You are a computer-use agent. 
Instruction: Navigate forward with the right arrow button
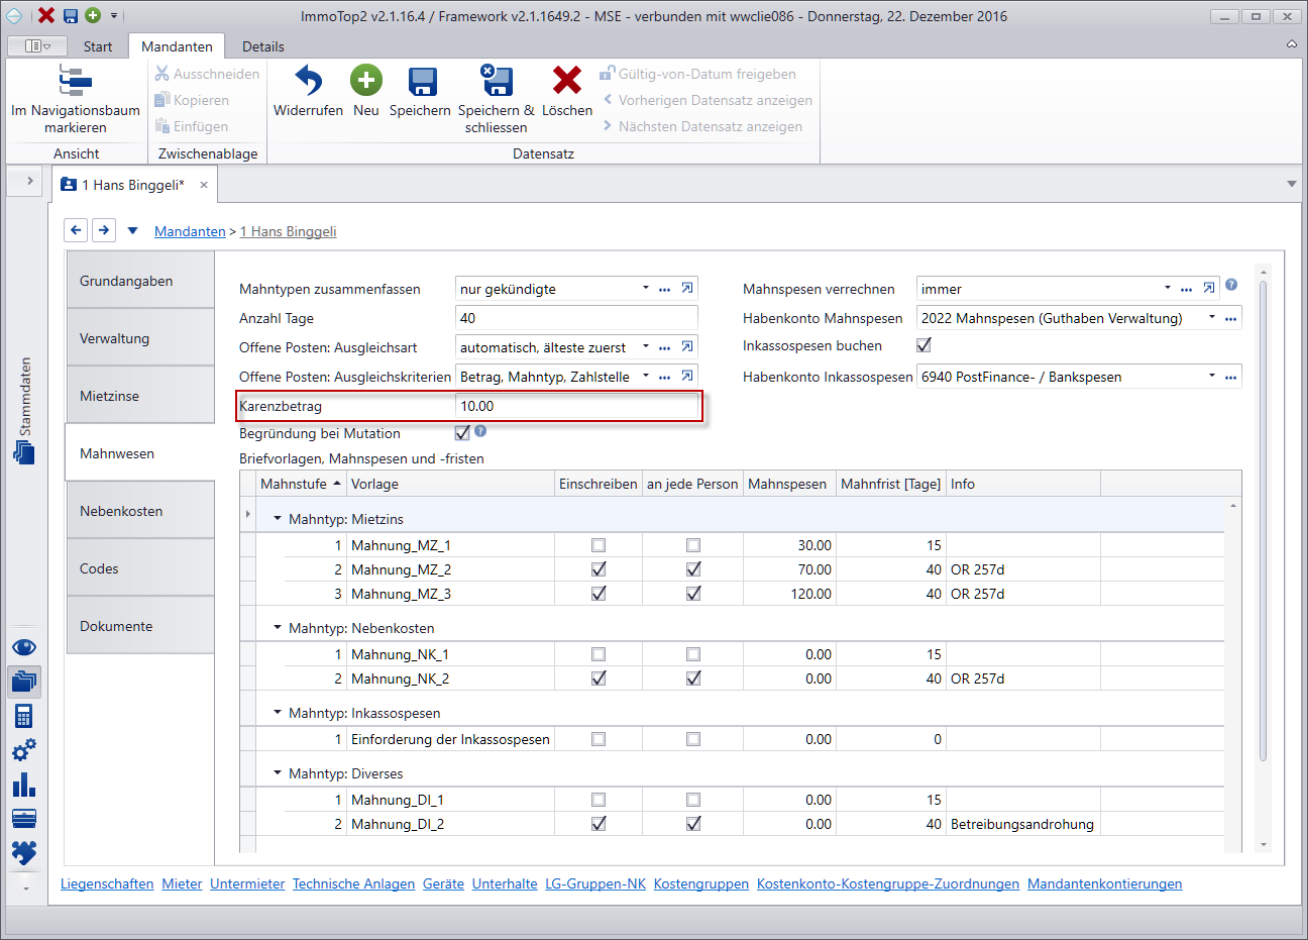coord(104,231)
